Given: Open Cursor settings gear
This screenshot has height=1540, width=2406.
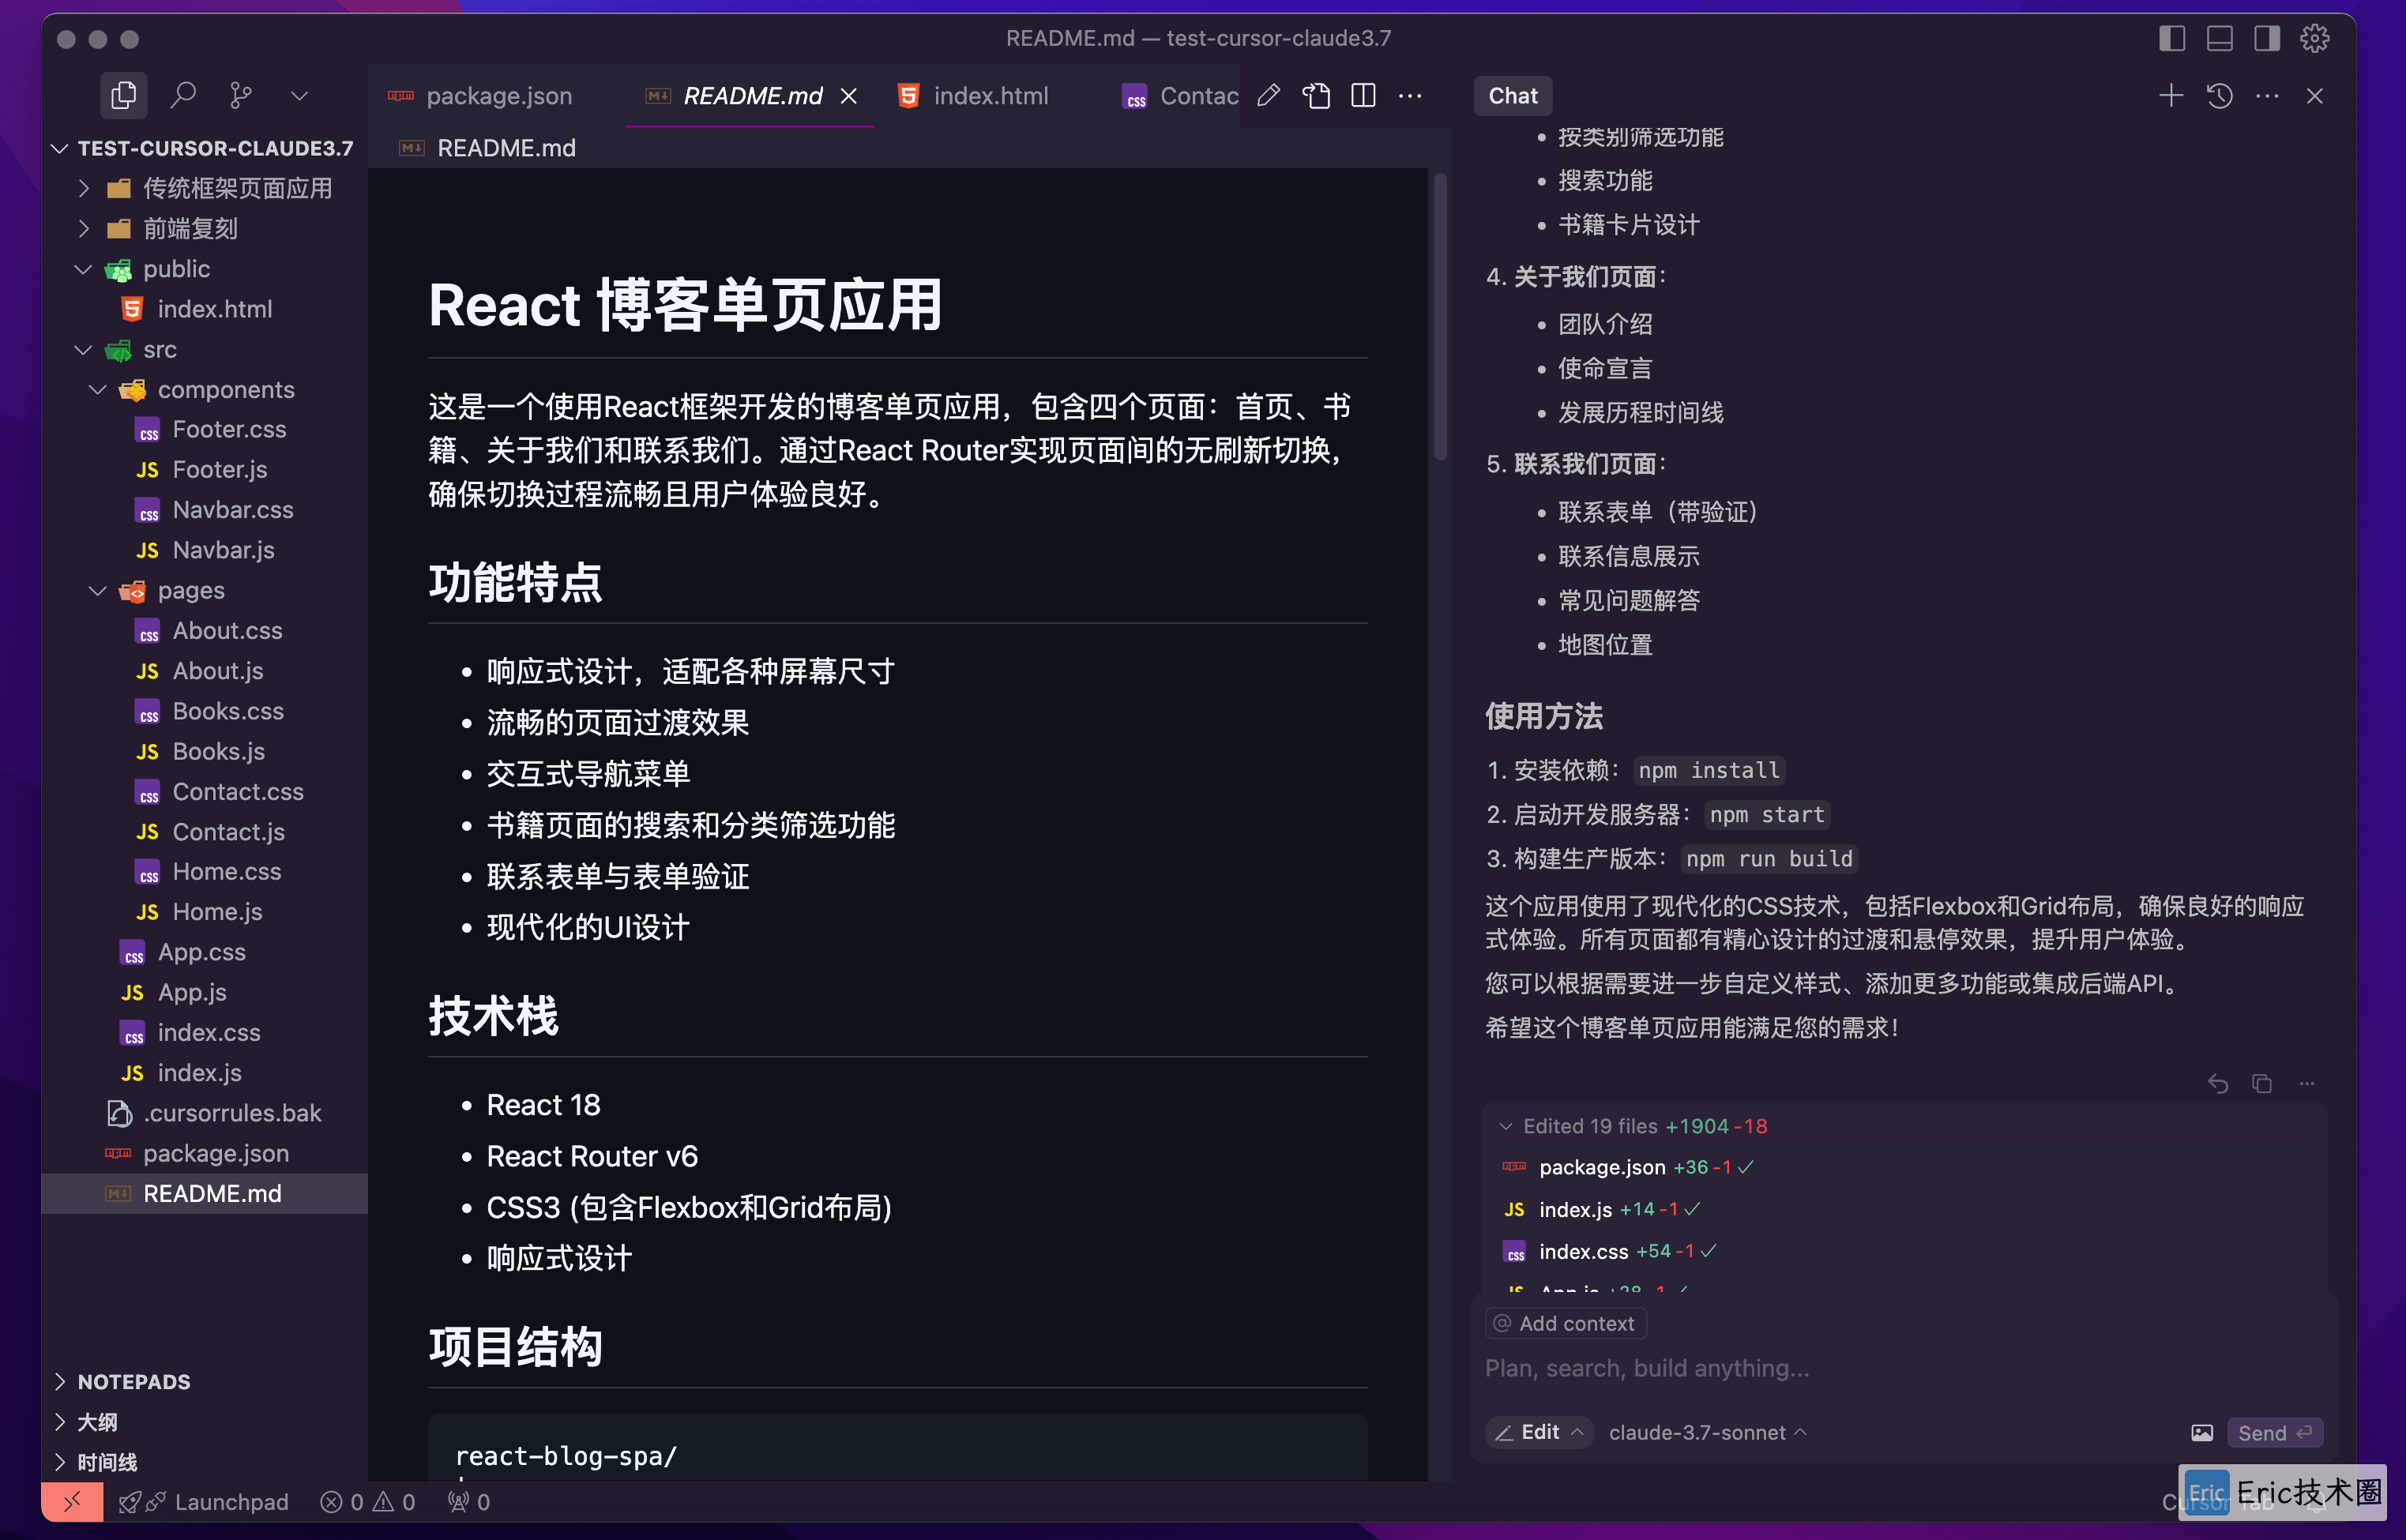Looking at the screenshot, I should tap(2314, 38).
